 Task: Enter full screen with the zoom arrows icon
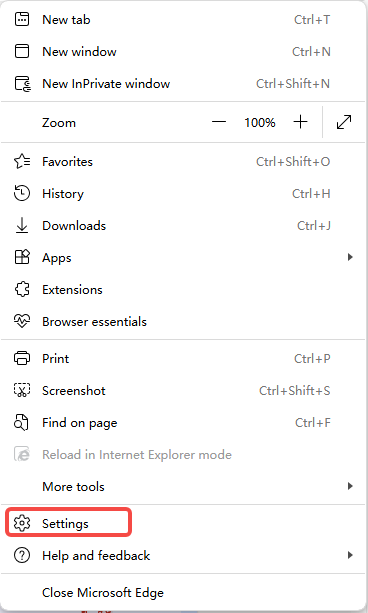(x=344, y=122)
